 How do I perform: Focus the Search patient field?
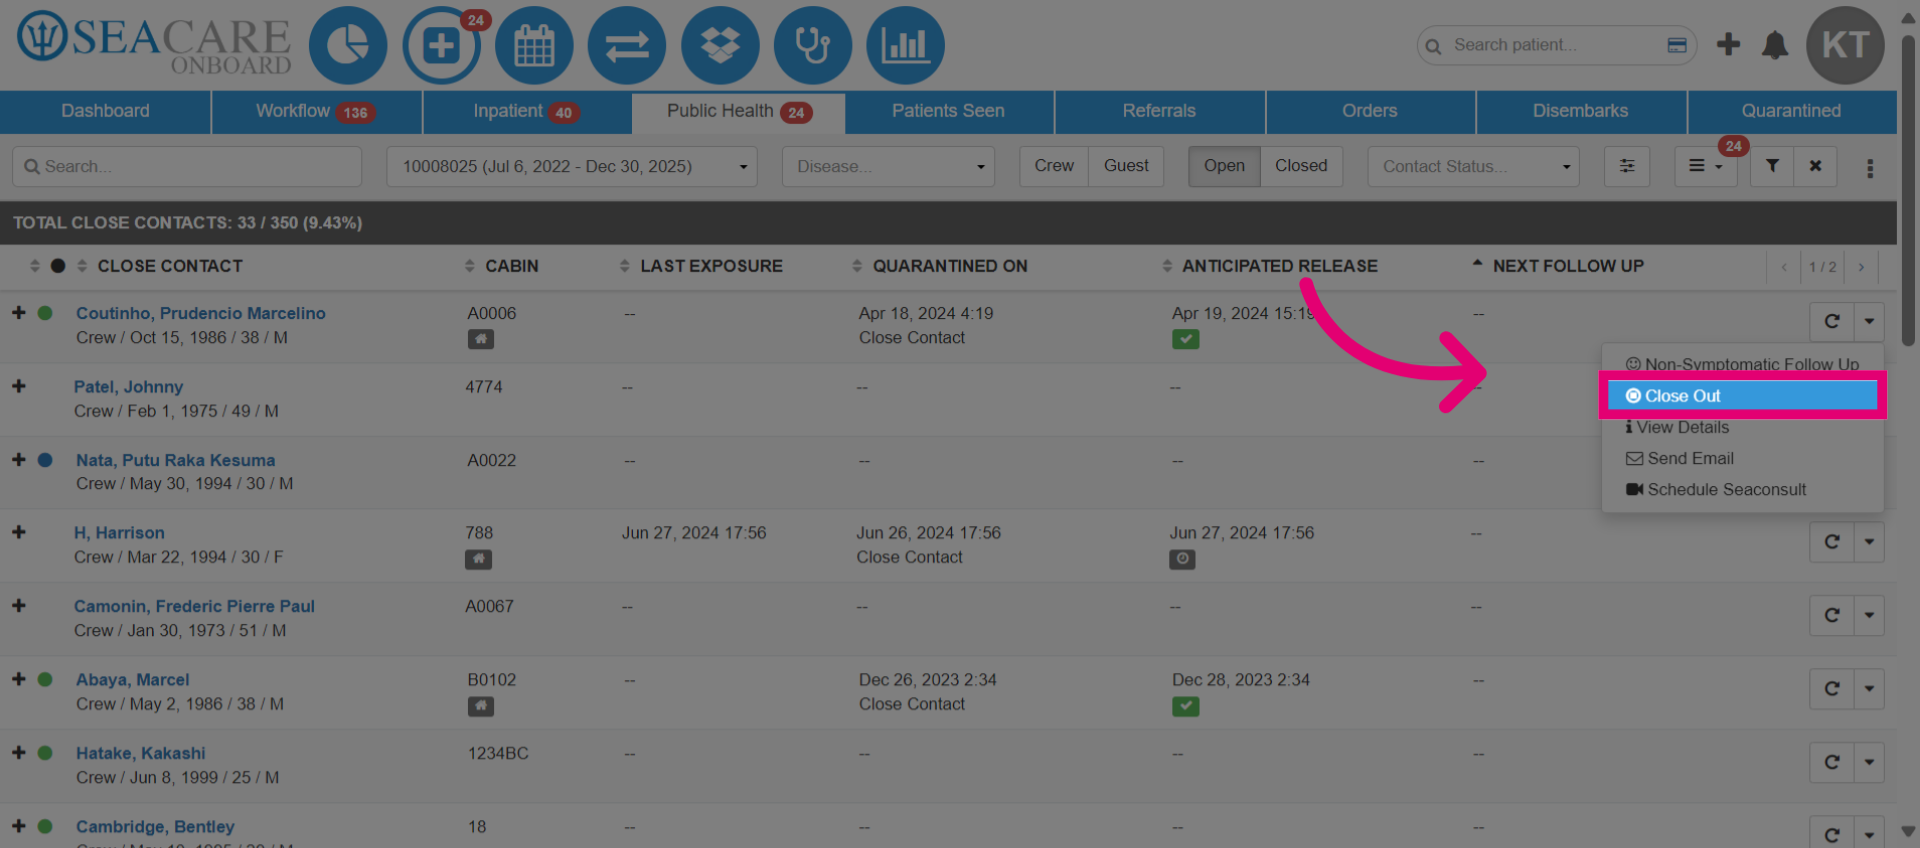point(1556,45)
